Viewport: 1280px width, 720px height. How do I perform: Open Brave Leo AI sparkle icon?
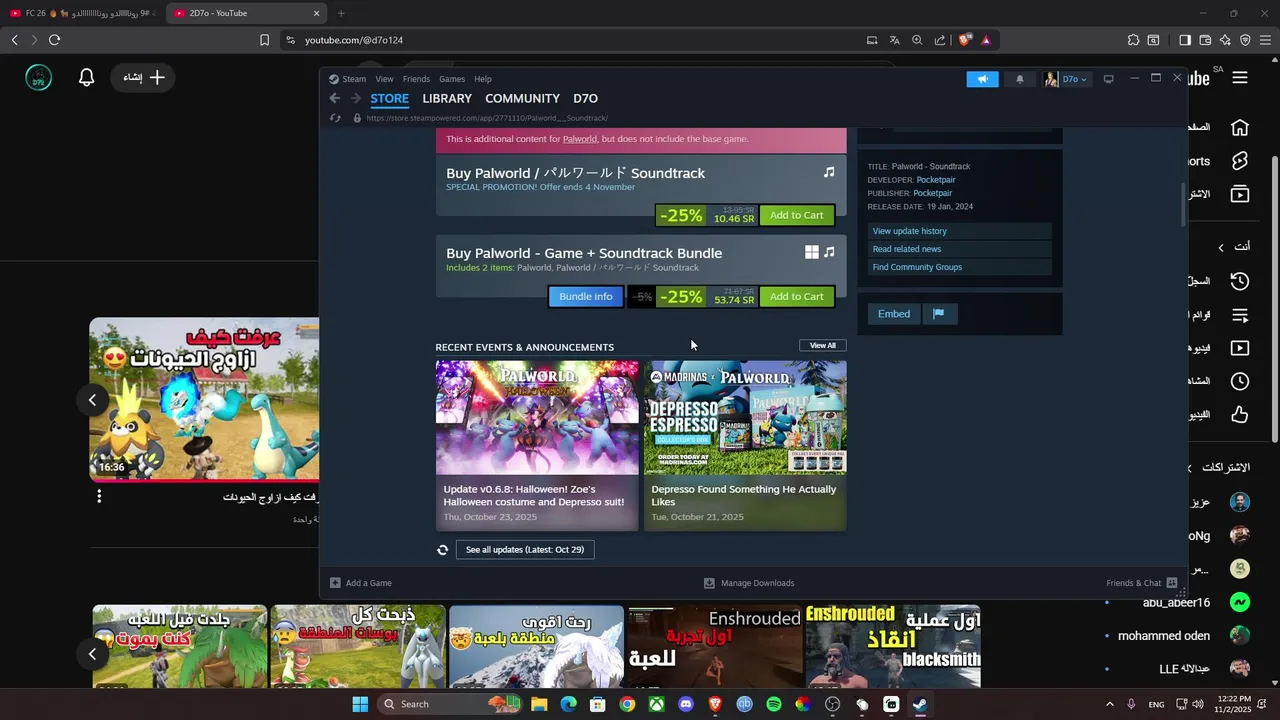[x=1225, y=40]
